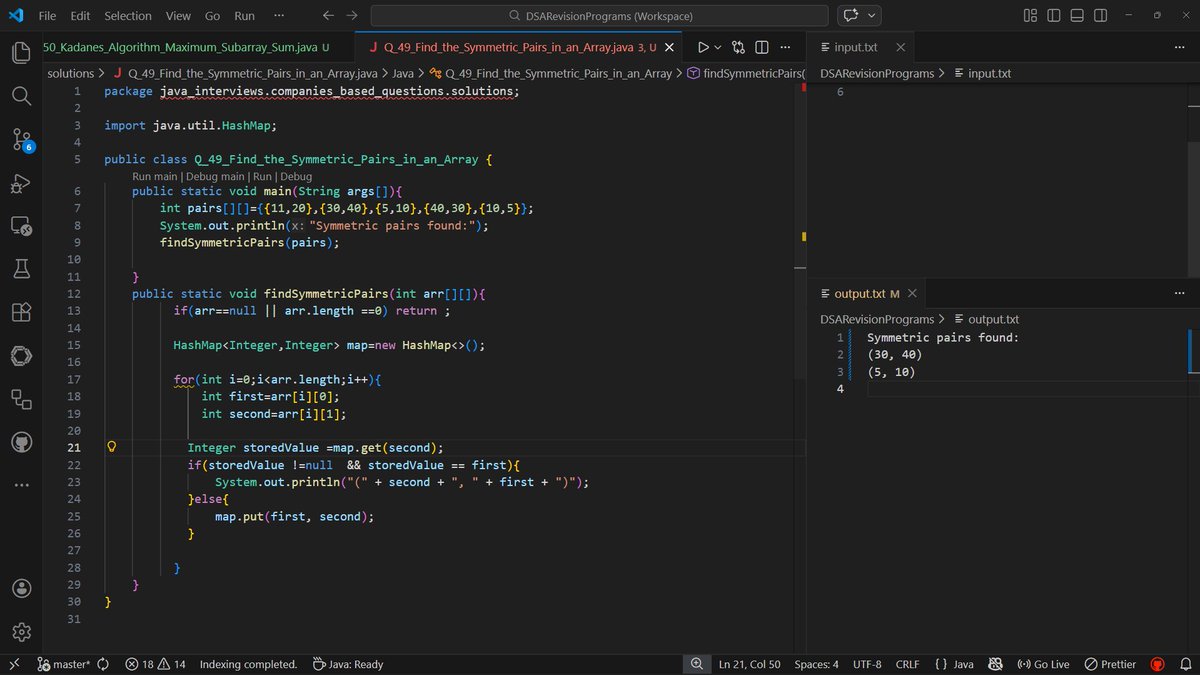Screen dimensions: 1200x675
Task: Click the red GitHub status bar icon
Action: (1158, 664)
